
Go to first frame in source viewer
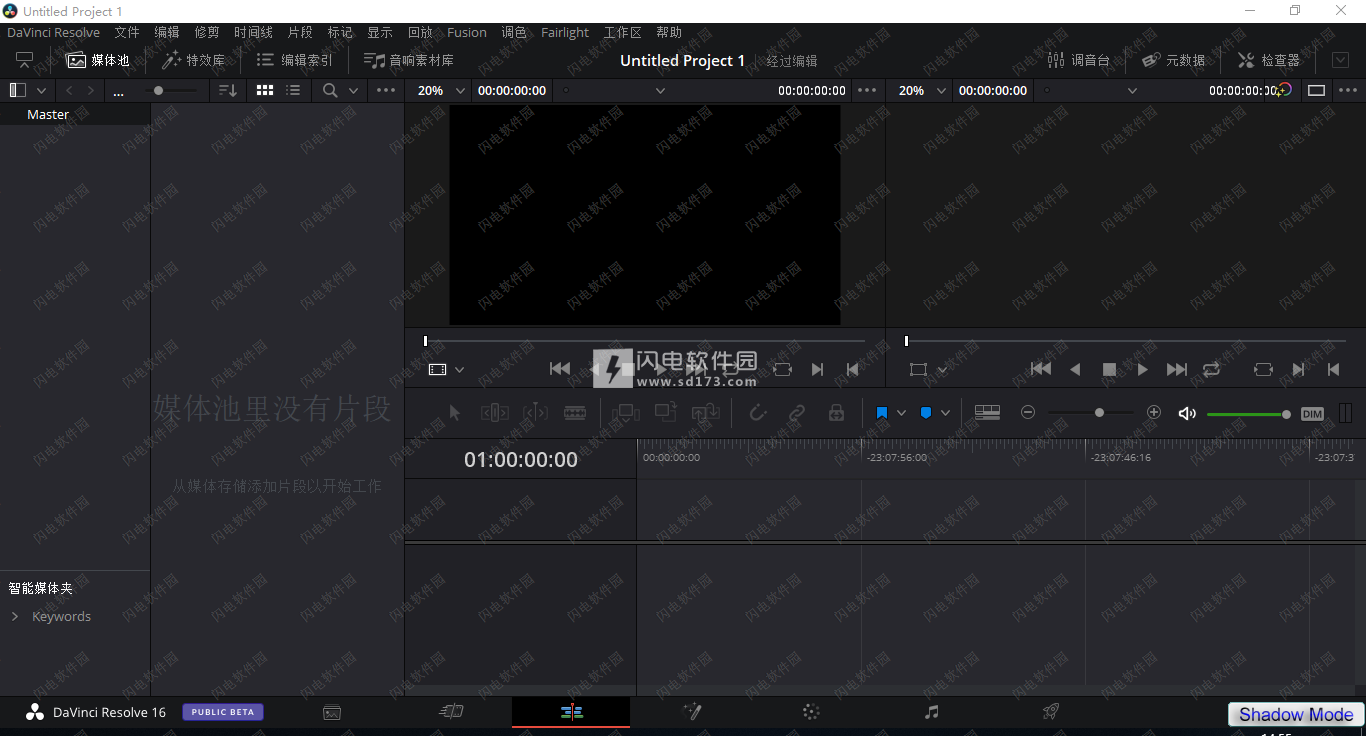click(560, 369)
